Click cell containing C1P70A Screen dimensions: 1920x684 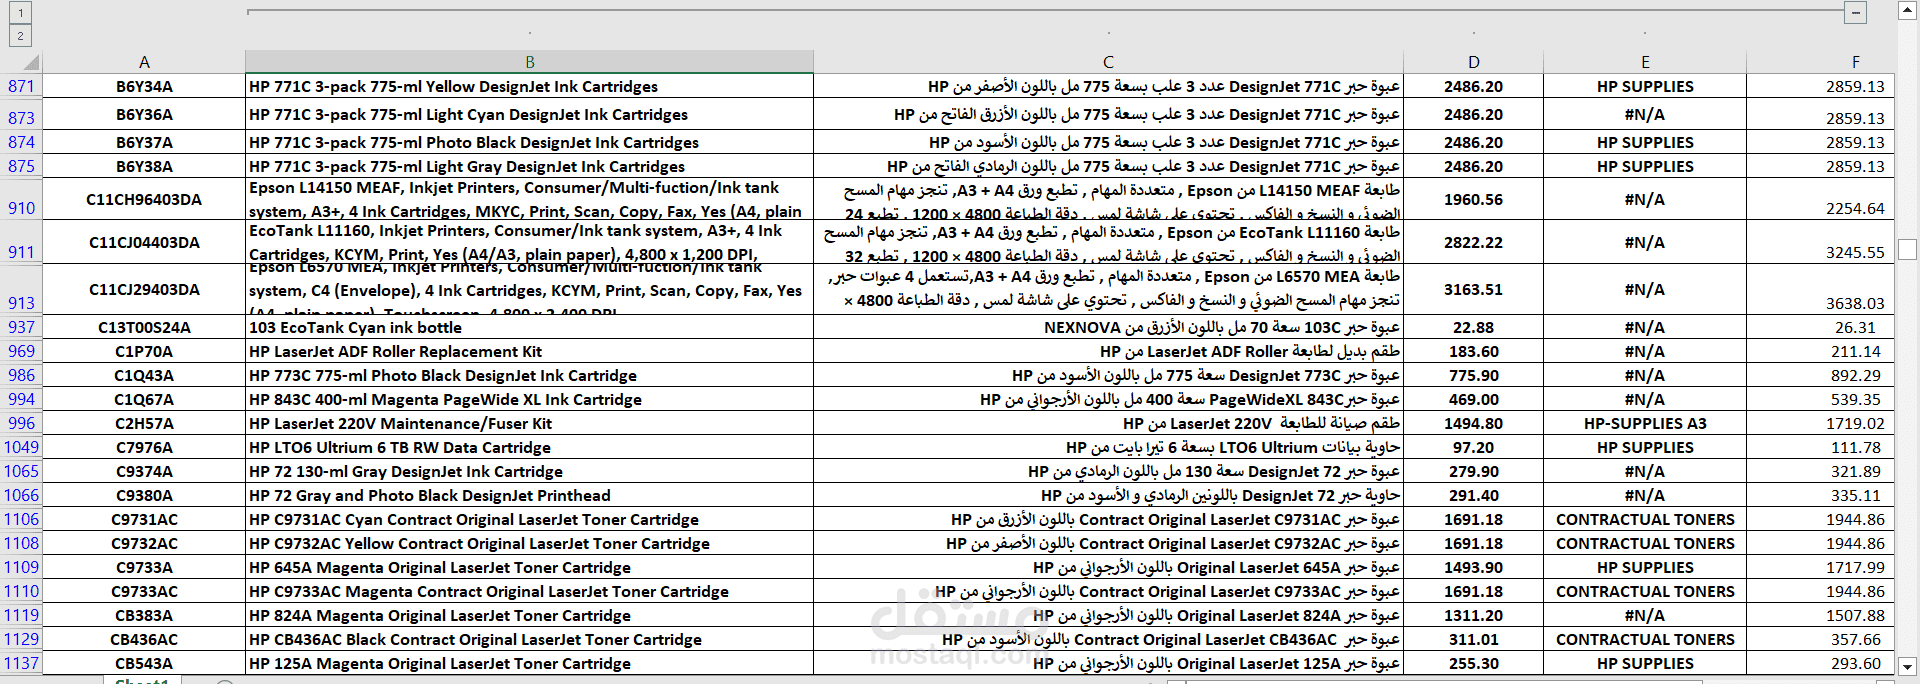[x=144, y=351]
